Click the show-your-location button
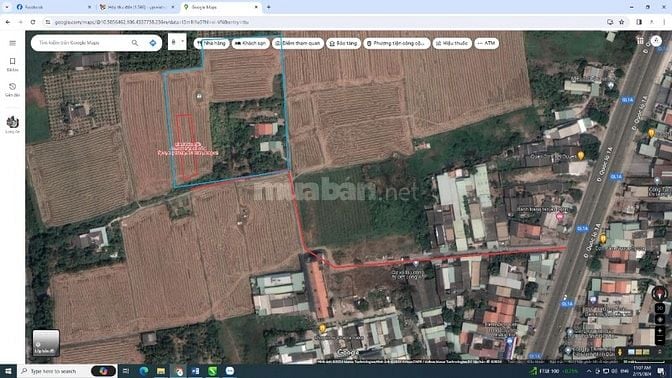 tap(660, 320)
